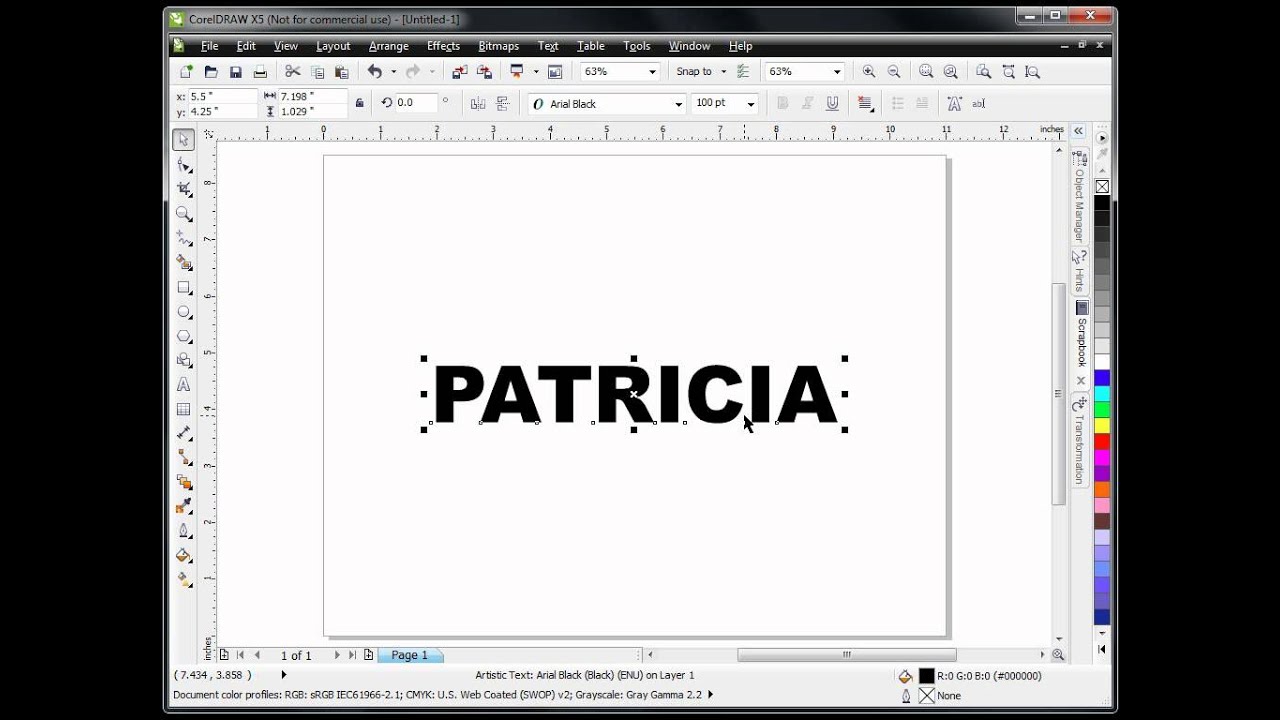The image size is (1280, 720).
Task: Mirror the text horizontally
Action: (478, 103)
